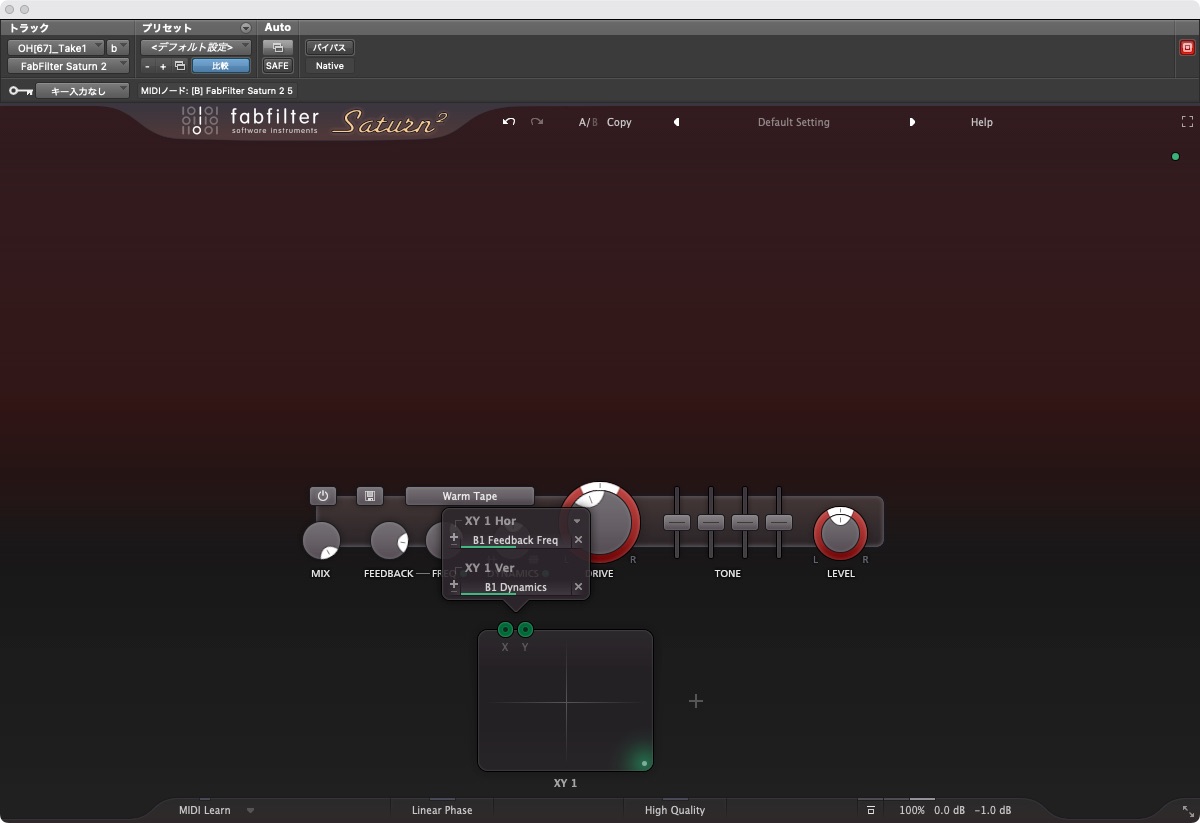
Task: Open the Default Setting preset menu
Action: click(x=793, y=122)
